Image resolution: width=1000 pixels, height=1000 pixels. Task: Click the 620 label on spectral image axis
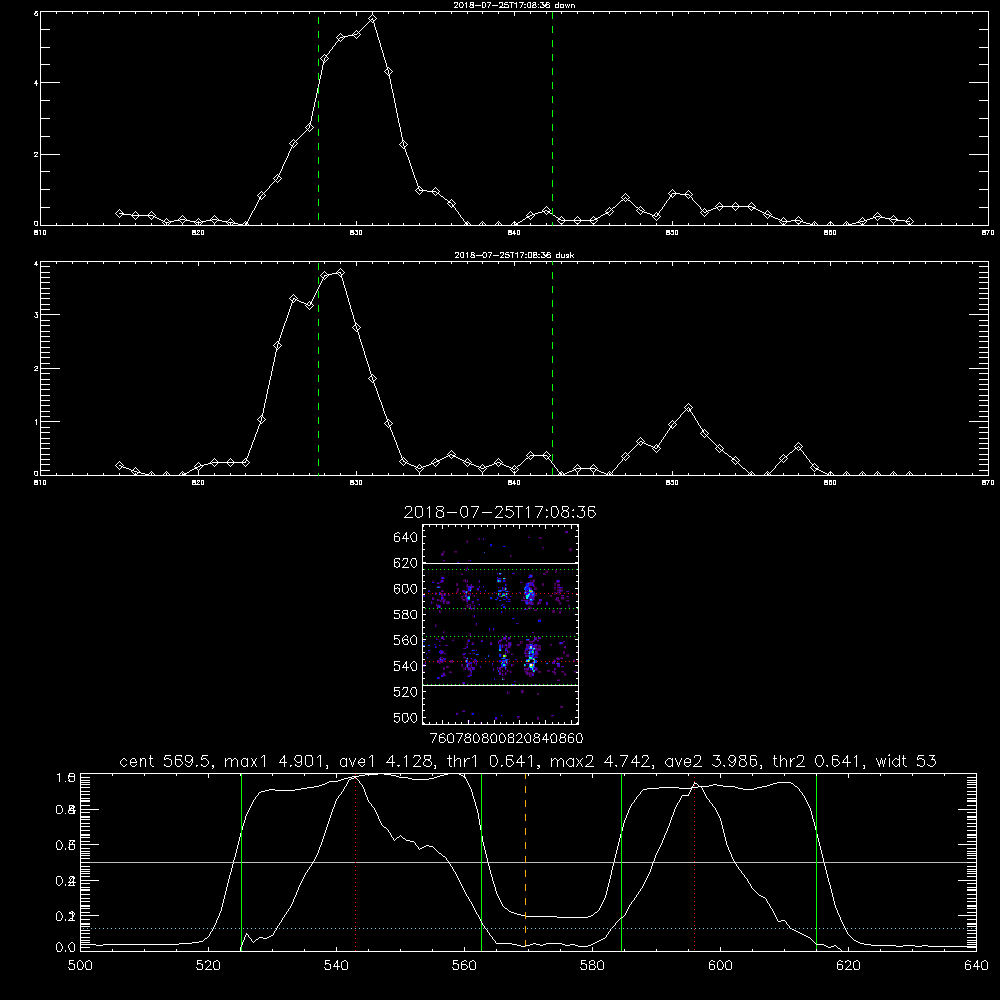406,563
